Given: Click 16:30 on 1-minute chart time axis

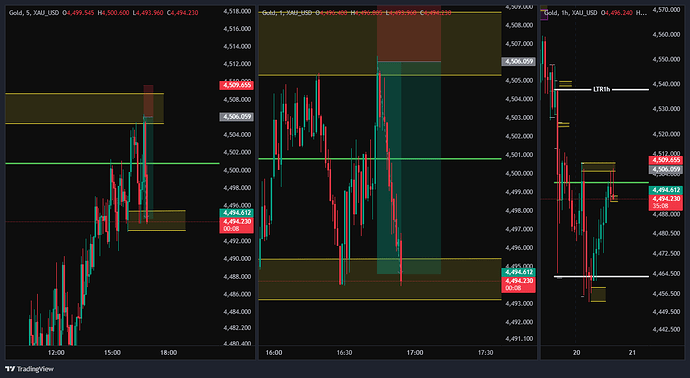Looking at the screenshot, I should coord(344,352).
